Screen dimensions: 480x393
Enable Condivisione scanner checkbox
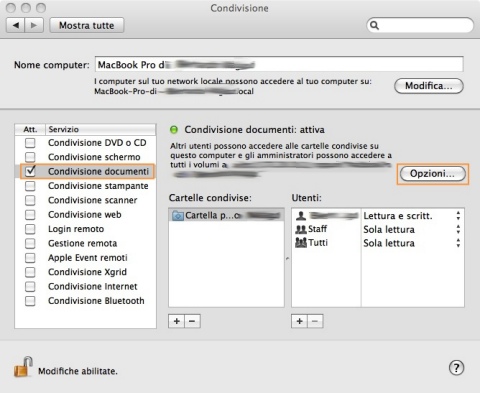[30, 200]
